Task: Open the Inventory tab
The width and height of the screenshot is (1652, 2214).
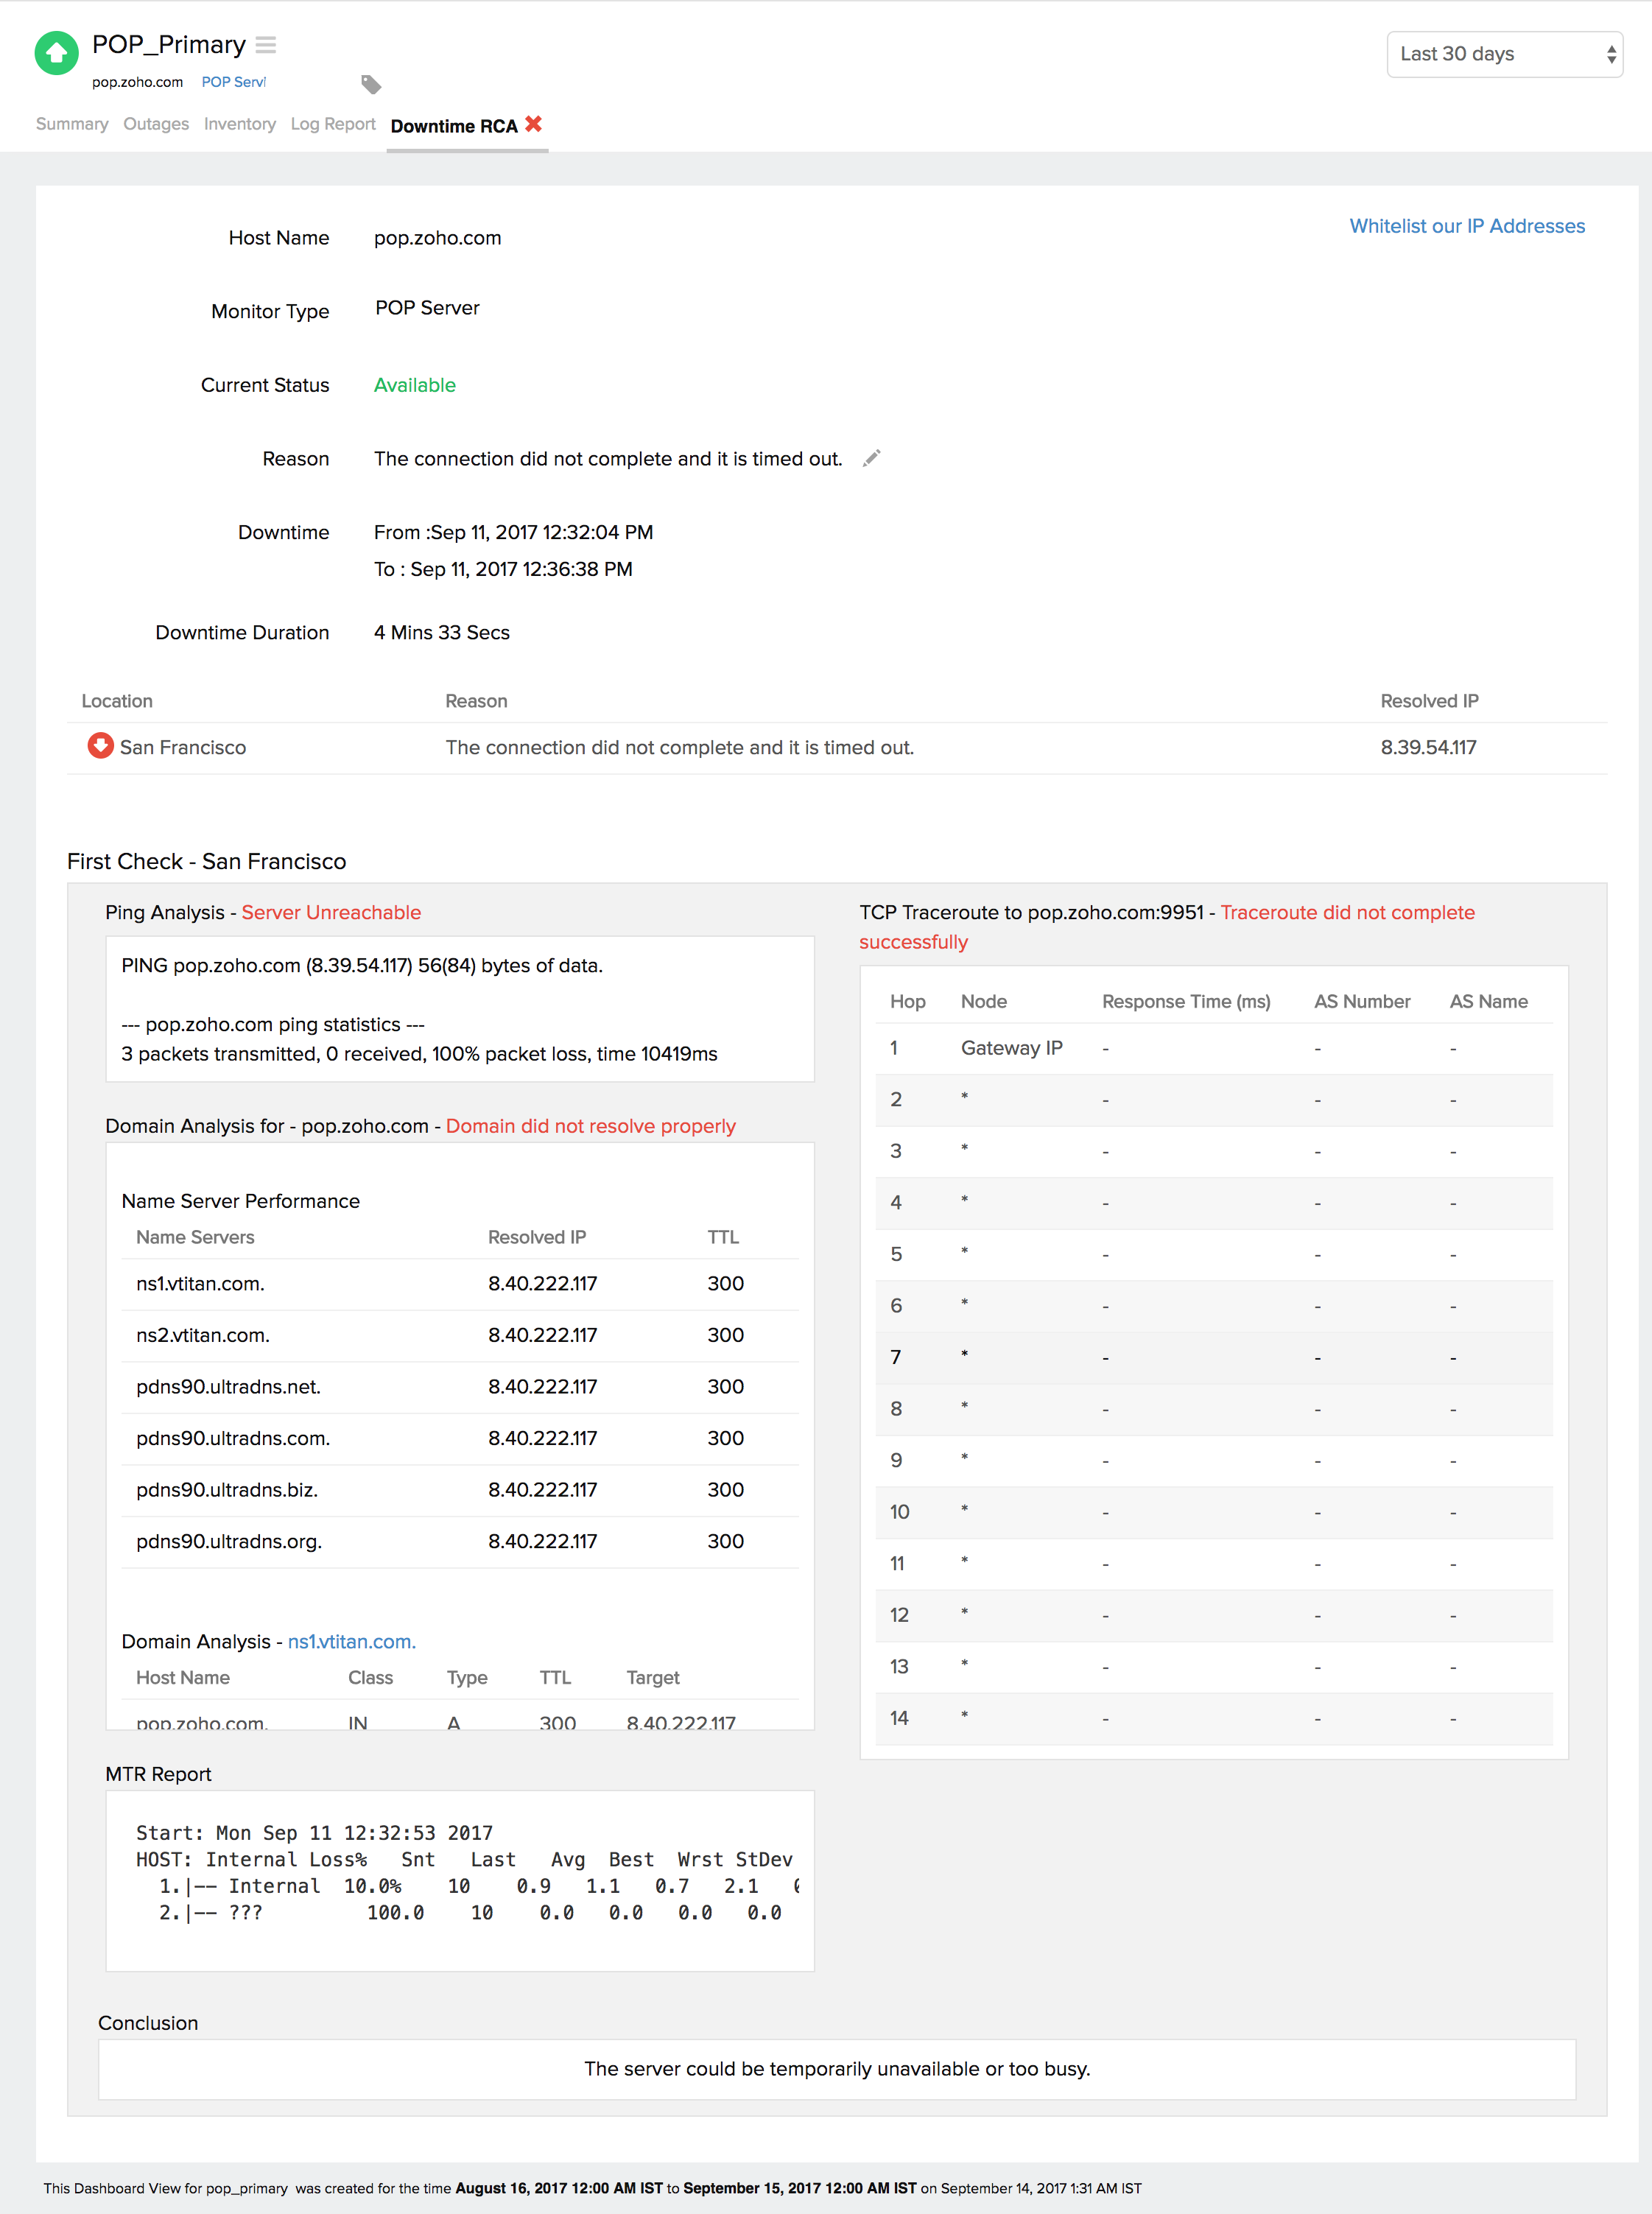Action: tap(240, 124)
